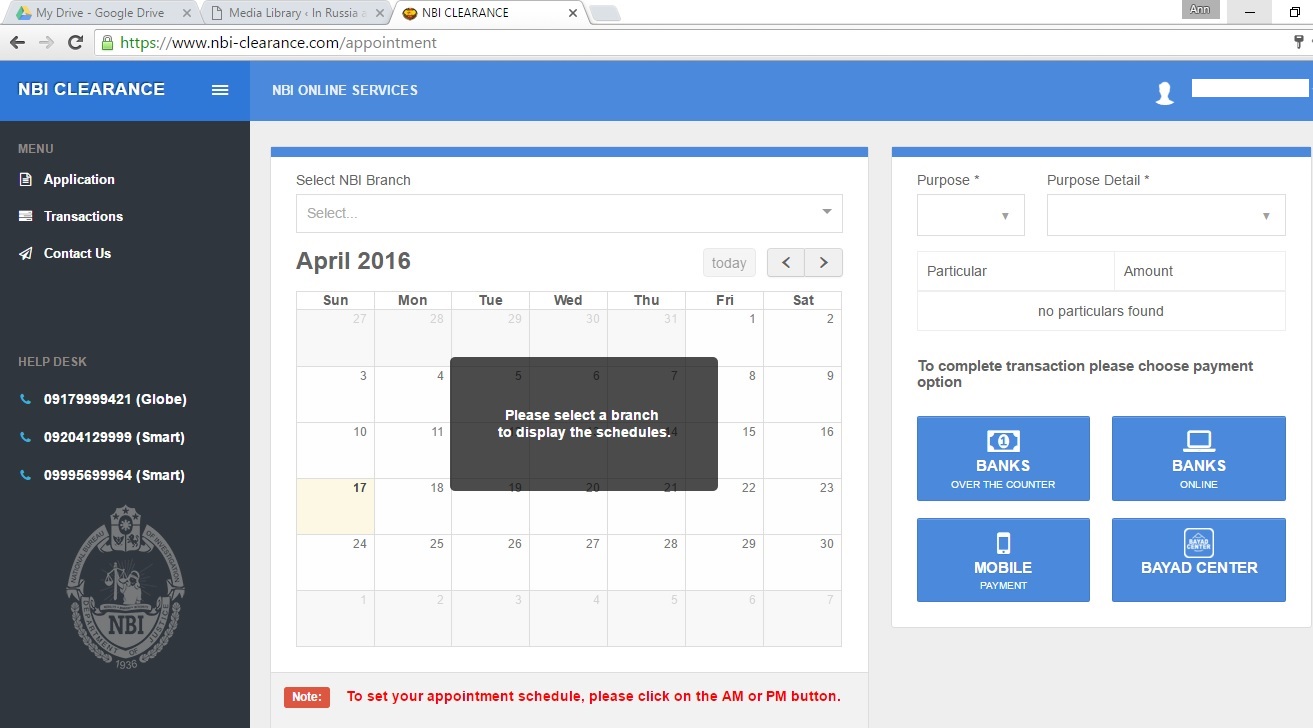Select April 22 on the calendar
Screen dimensions: 1313x728
[724, 506]
